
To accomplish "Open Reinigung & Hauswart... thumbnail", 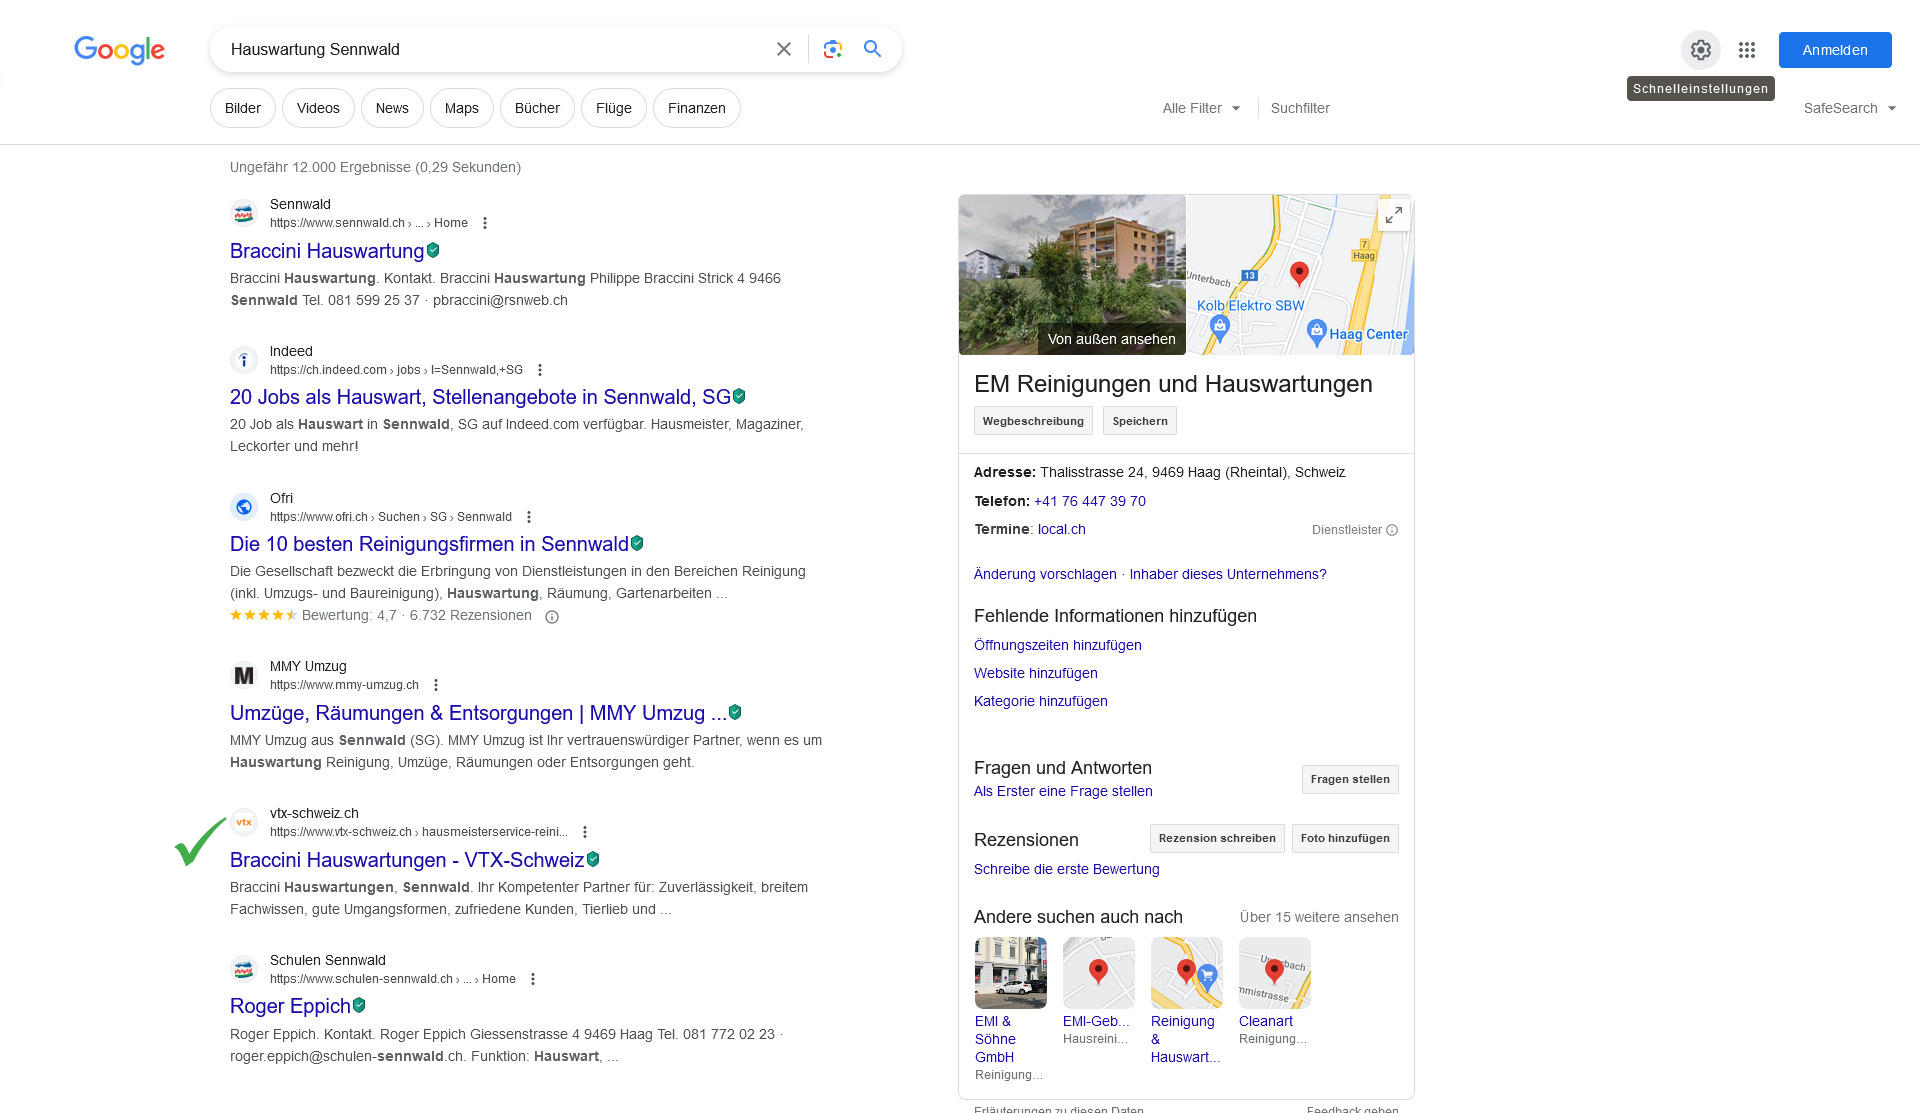I will 1187,973.
